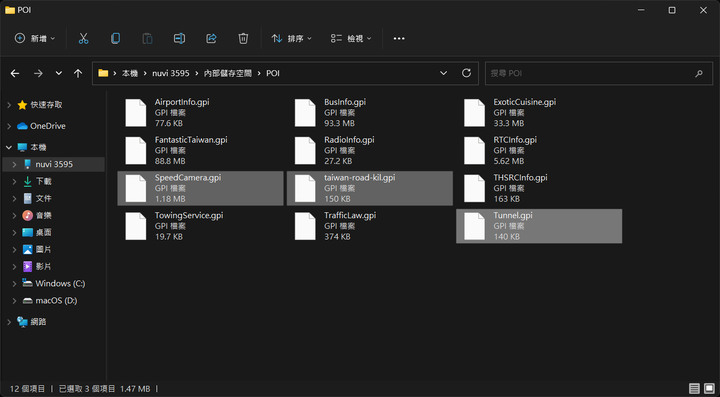Screen dimensions: 720x397
Task: Select 影片 in navigation pane
Action: click(x=44, y=267)
